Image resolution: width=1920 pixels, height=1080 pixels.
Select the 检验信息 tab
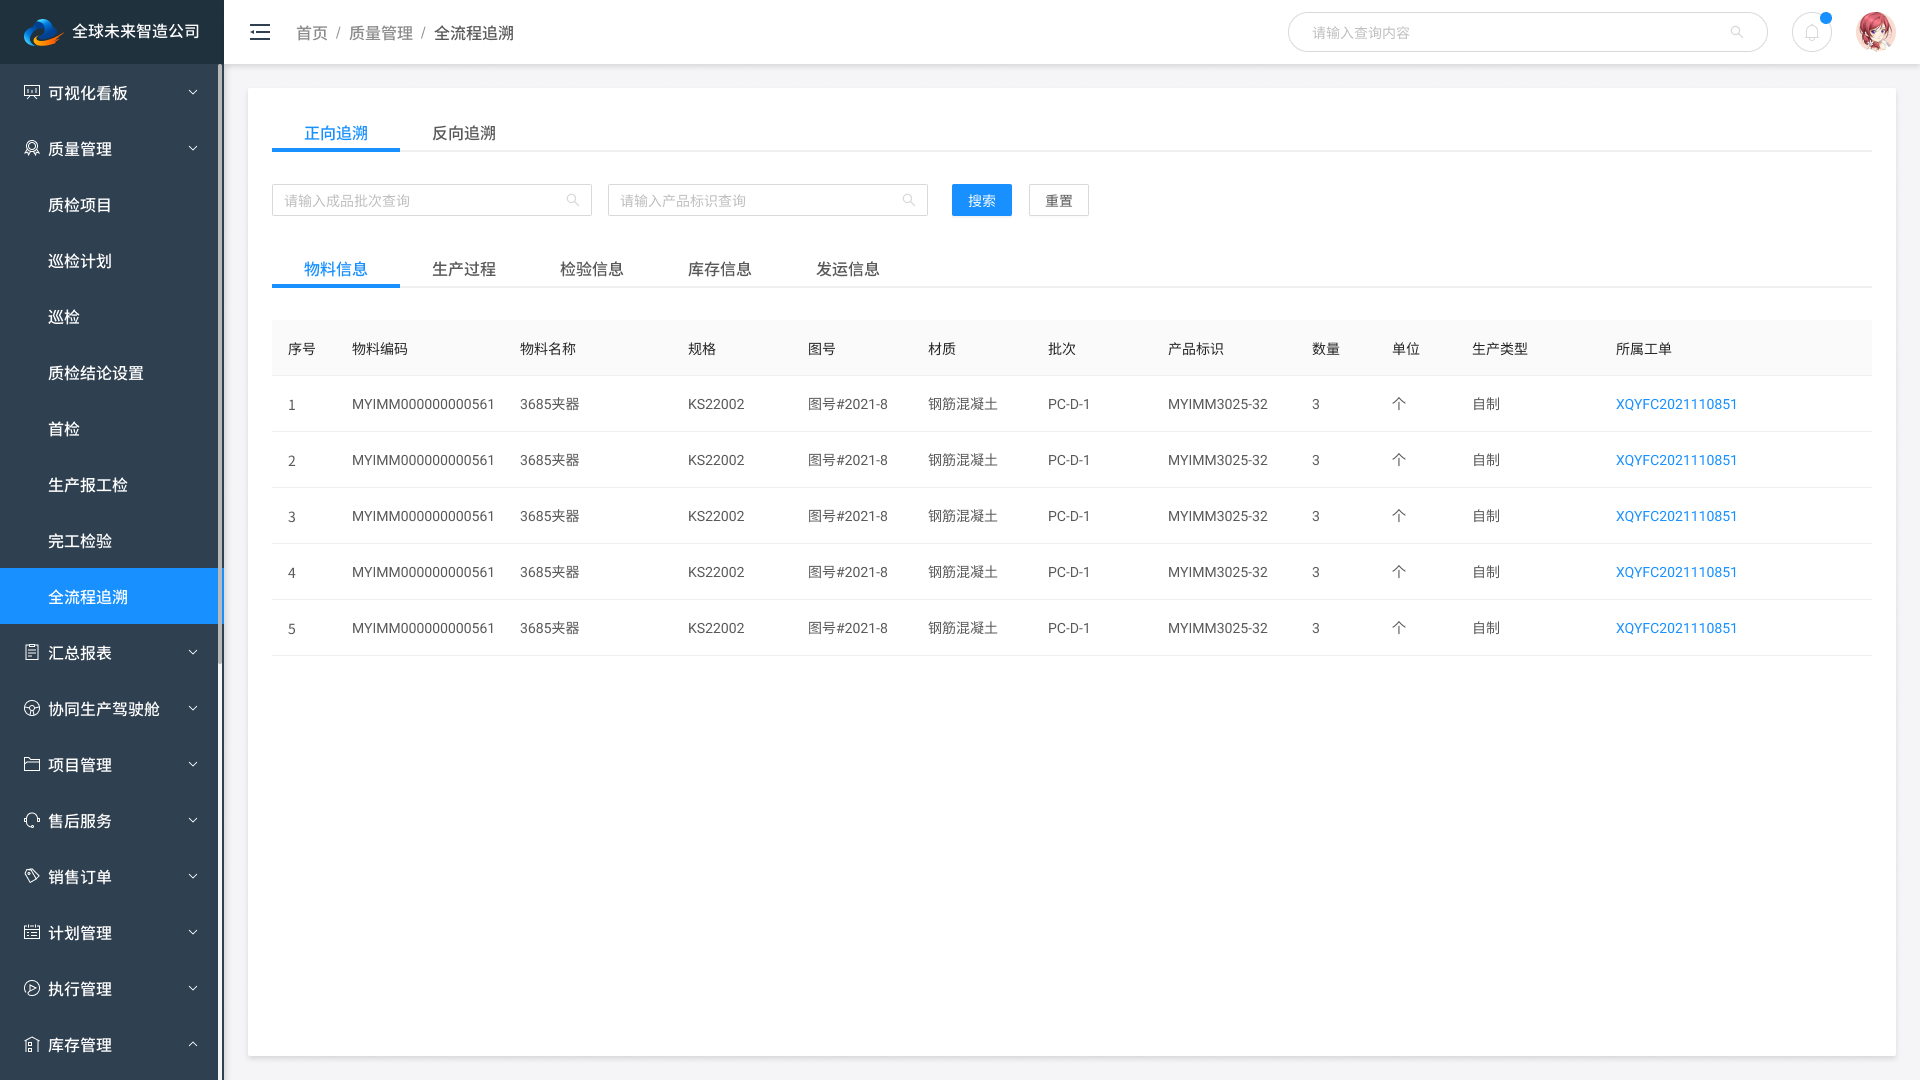coord(591,269)
